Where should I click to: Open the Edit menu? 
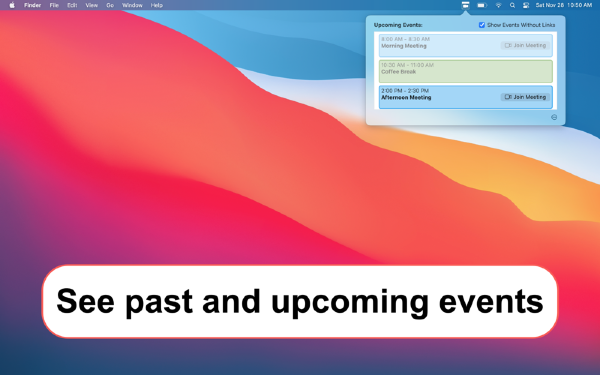pos(72,5)
